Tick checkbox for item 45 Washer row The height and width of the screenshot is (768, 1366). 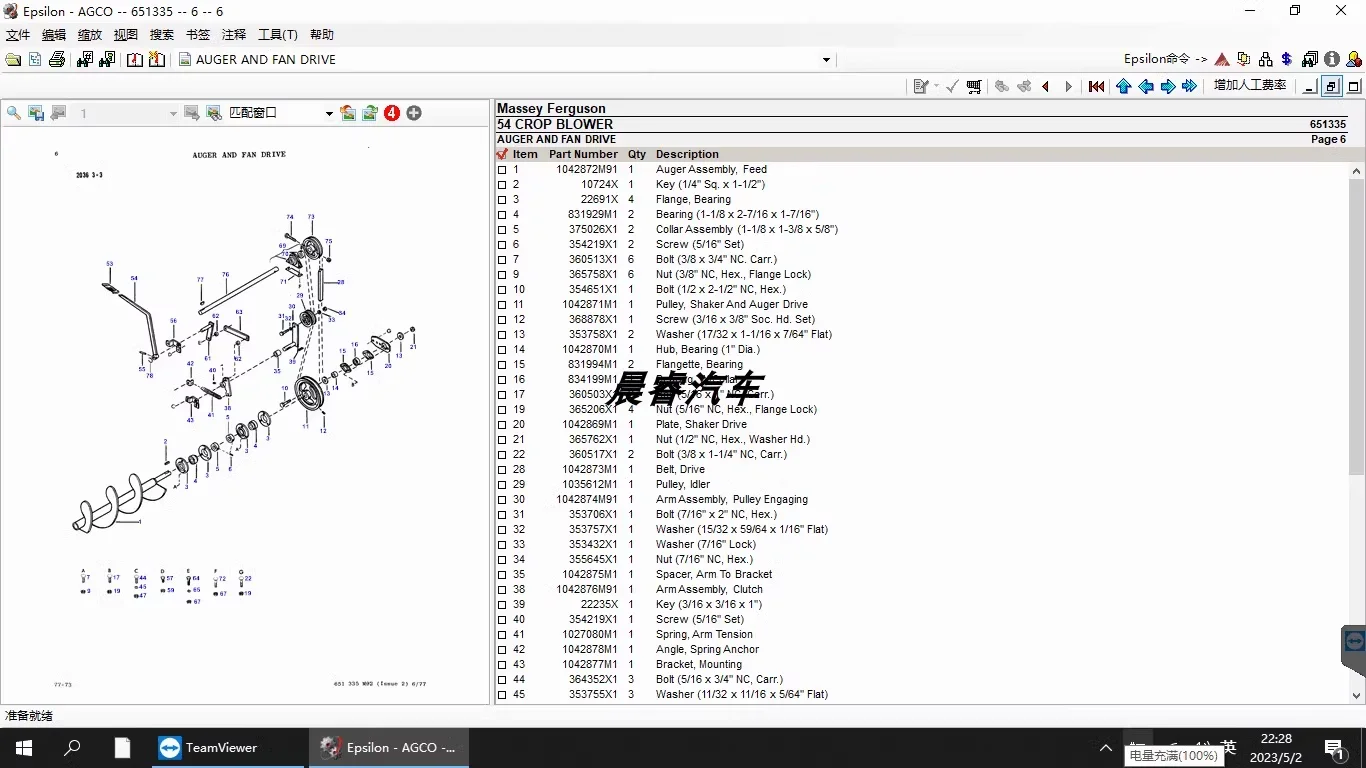[x=502, y=695]
